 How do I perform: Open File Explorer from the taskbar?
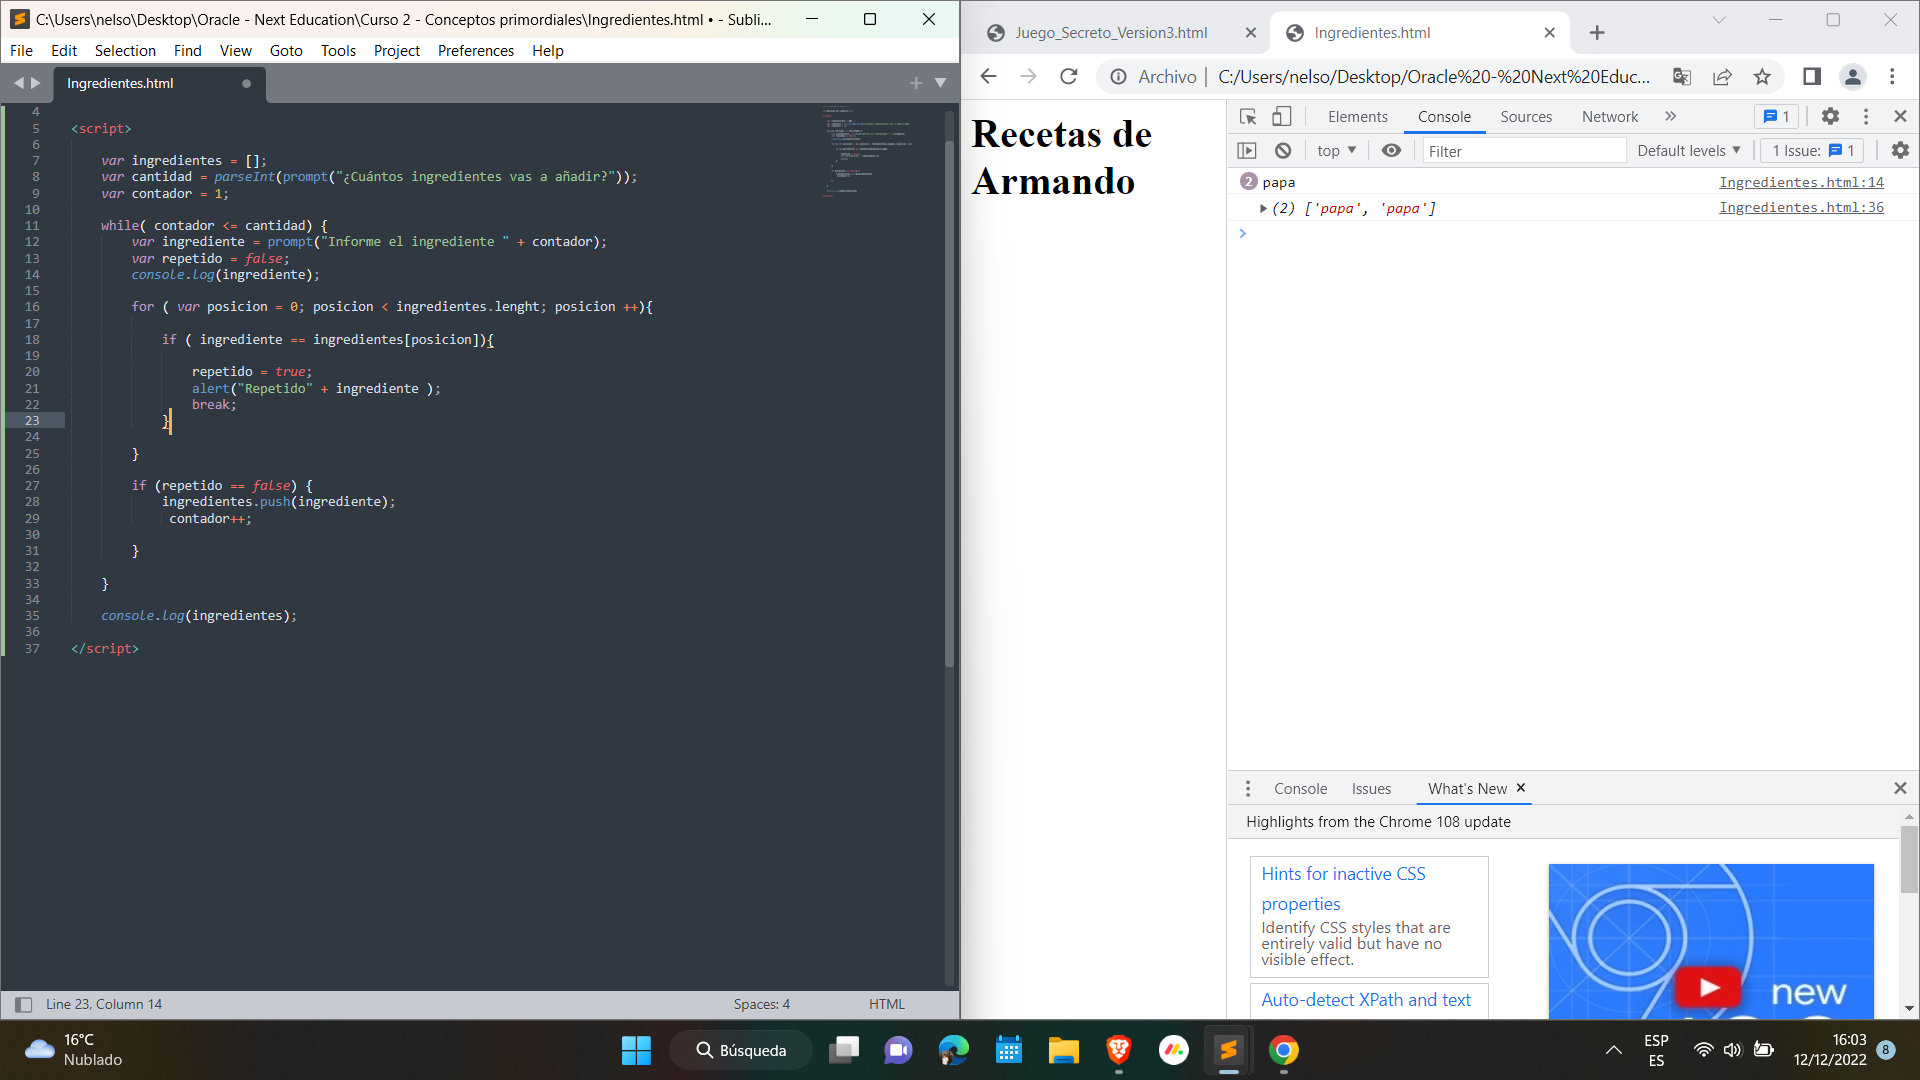pyautogui.click(x=1063, y=1051)
